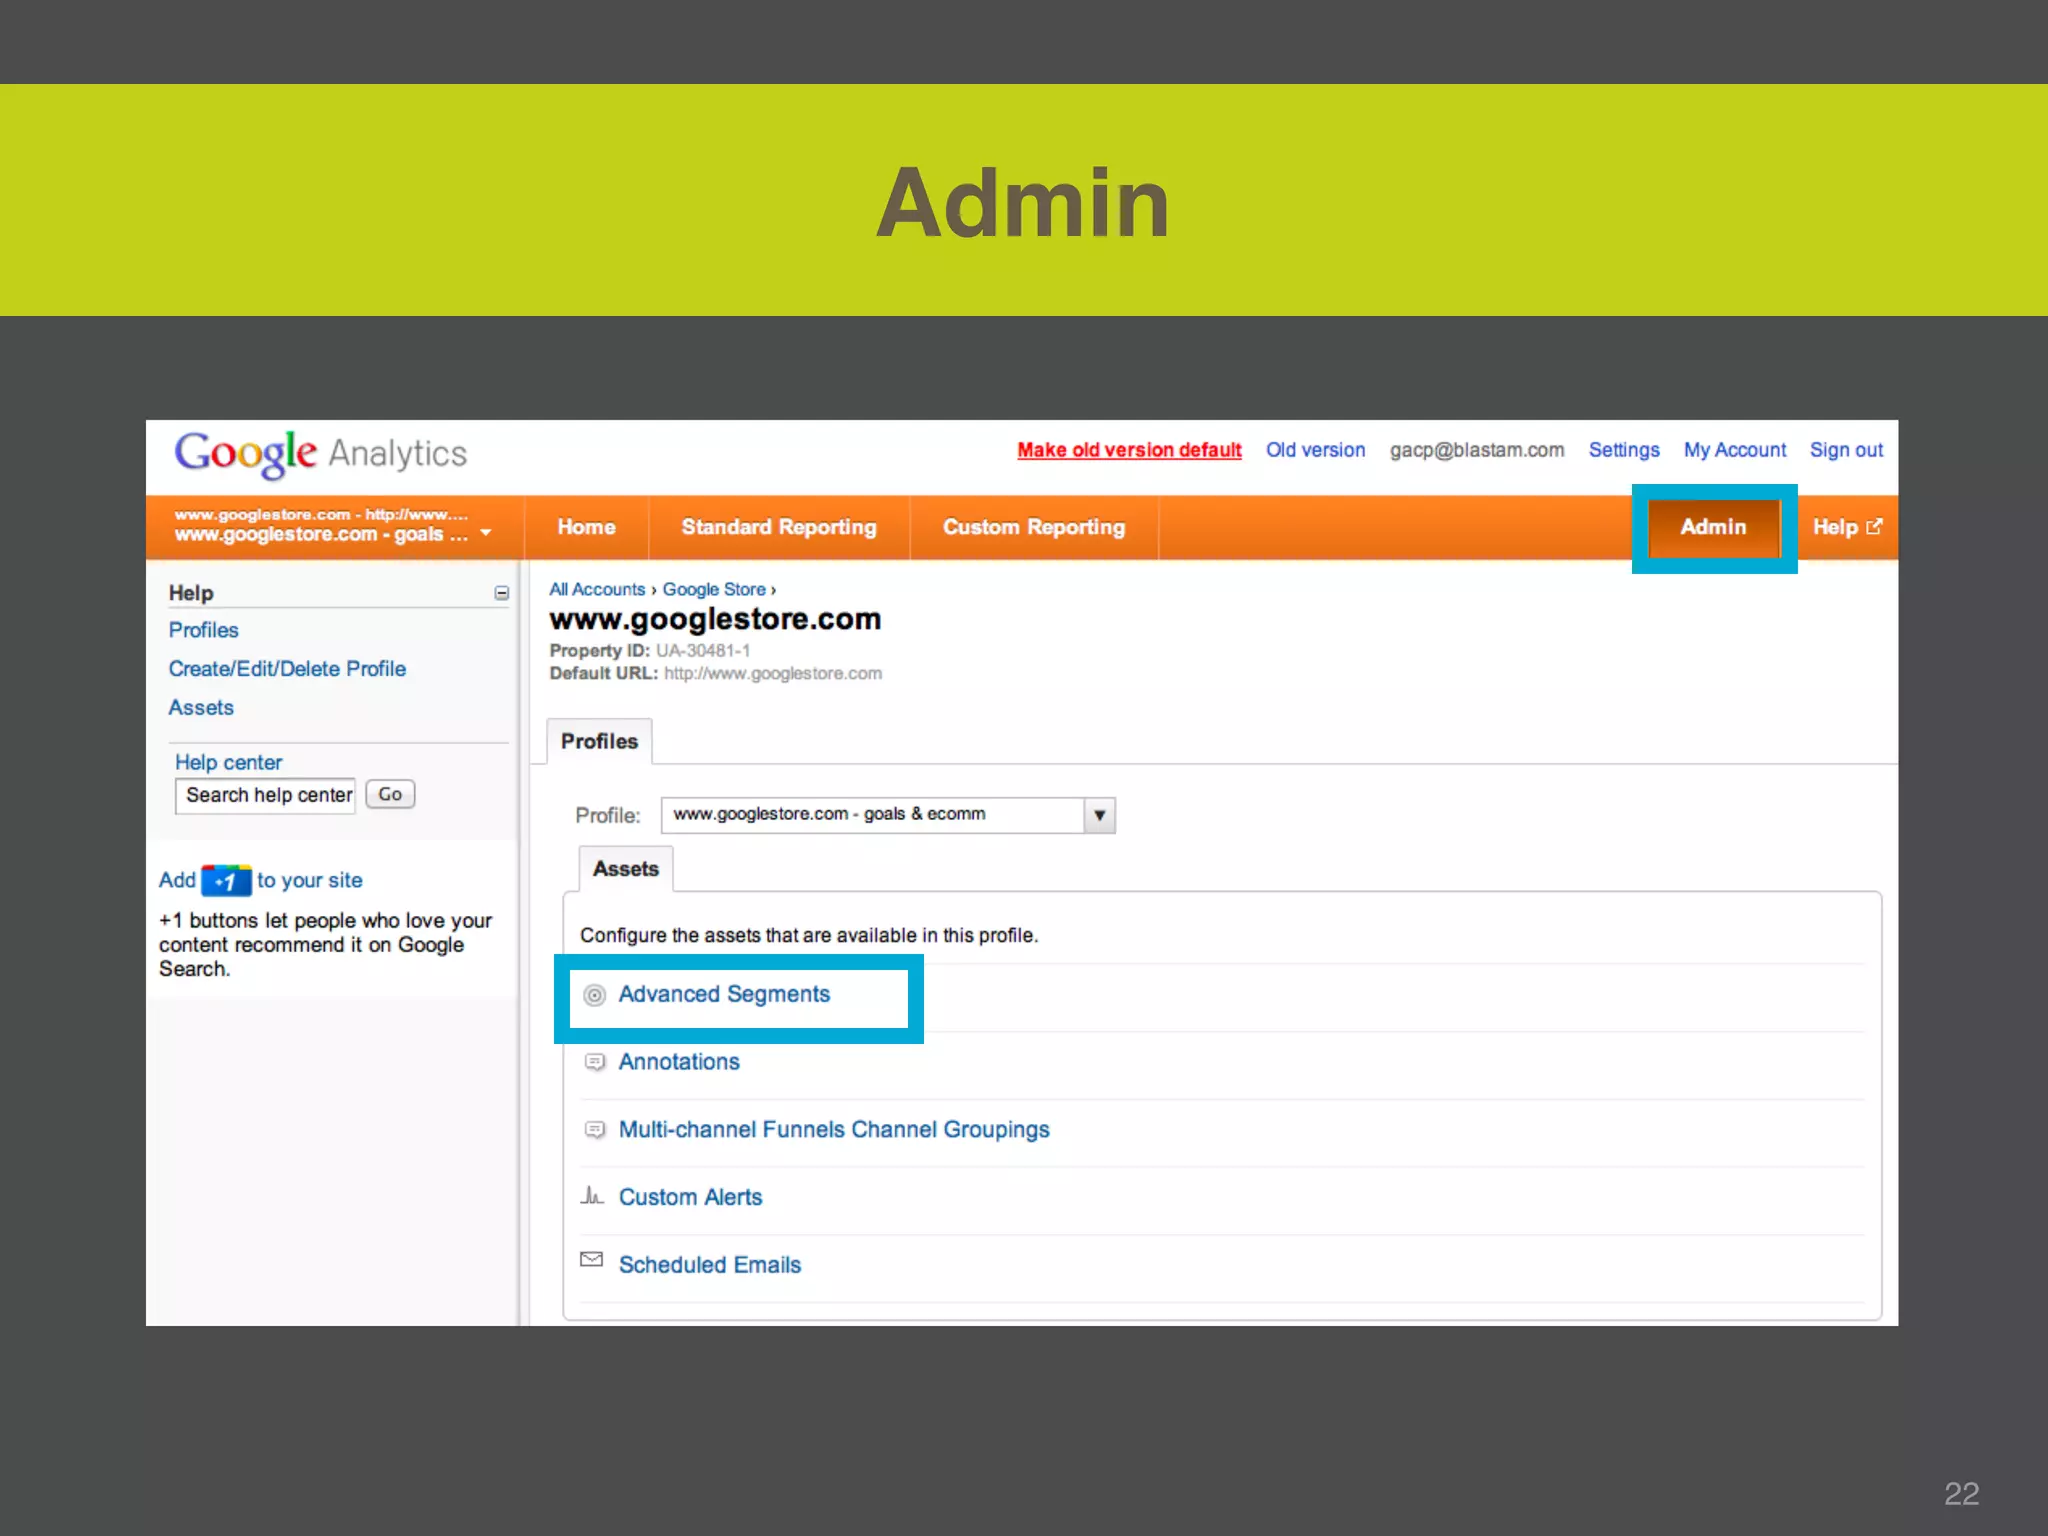The height and width of the screenshot is (1536, 2048).
Task: Click the Advanced Segments target icon
Action: [x=594, y=995]
